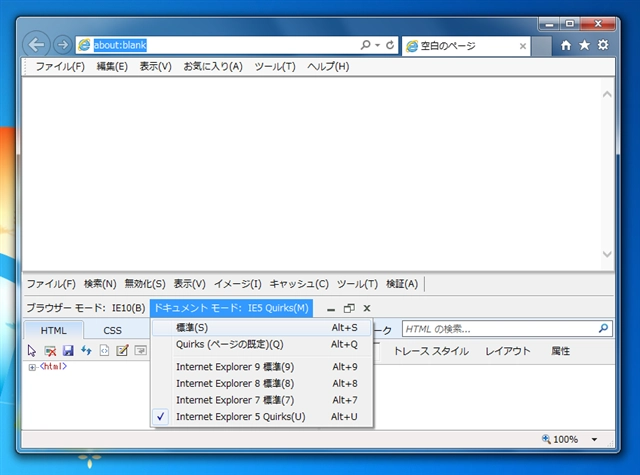Open browser 編集(E) menu
Screen dimensions: 640x475
click(112, 67)
